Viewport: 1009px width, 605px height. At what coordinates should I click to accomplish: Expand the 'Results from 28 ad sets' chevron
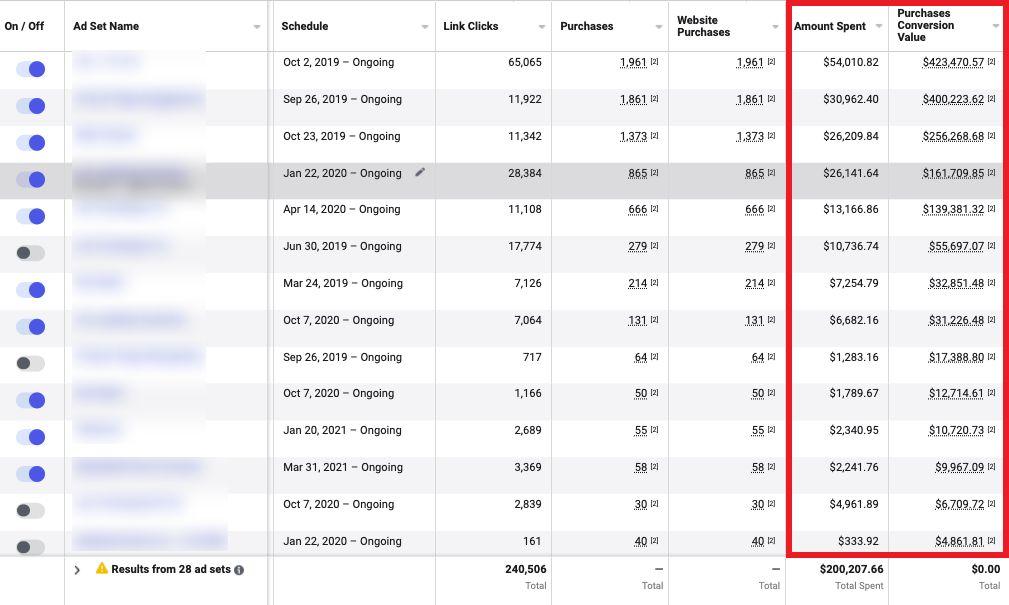[x=77, y=570]
